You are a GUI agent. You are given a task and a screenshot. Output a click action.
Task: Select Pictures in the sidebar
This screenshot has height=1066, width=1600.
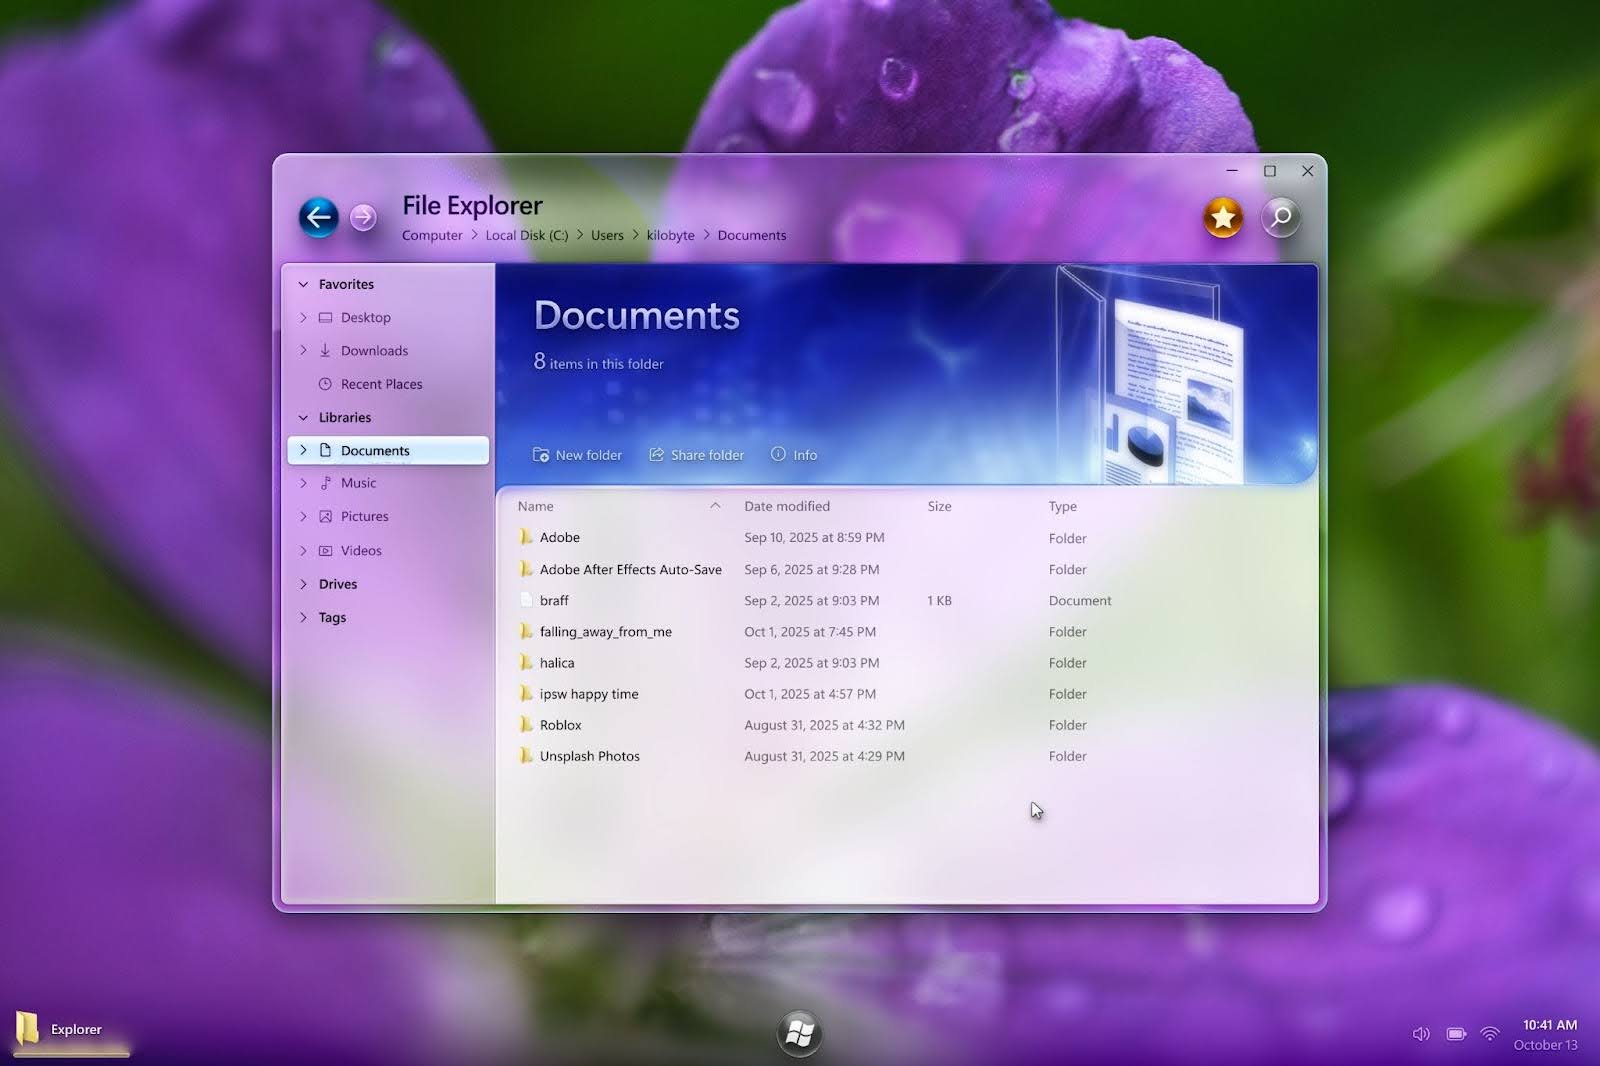(364, 517)
